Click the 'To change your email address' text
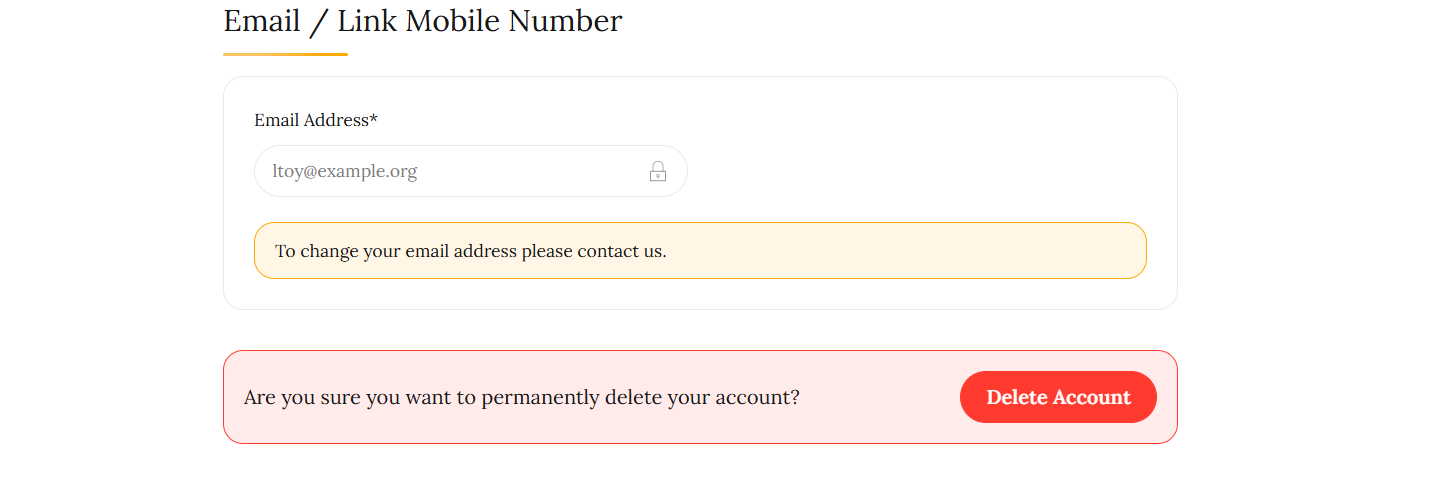Image resolution: width=1432 pixels, height=504 pixels. click(397, 251)
